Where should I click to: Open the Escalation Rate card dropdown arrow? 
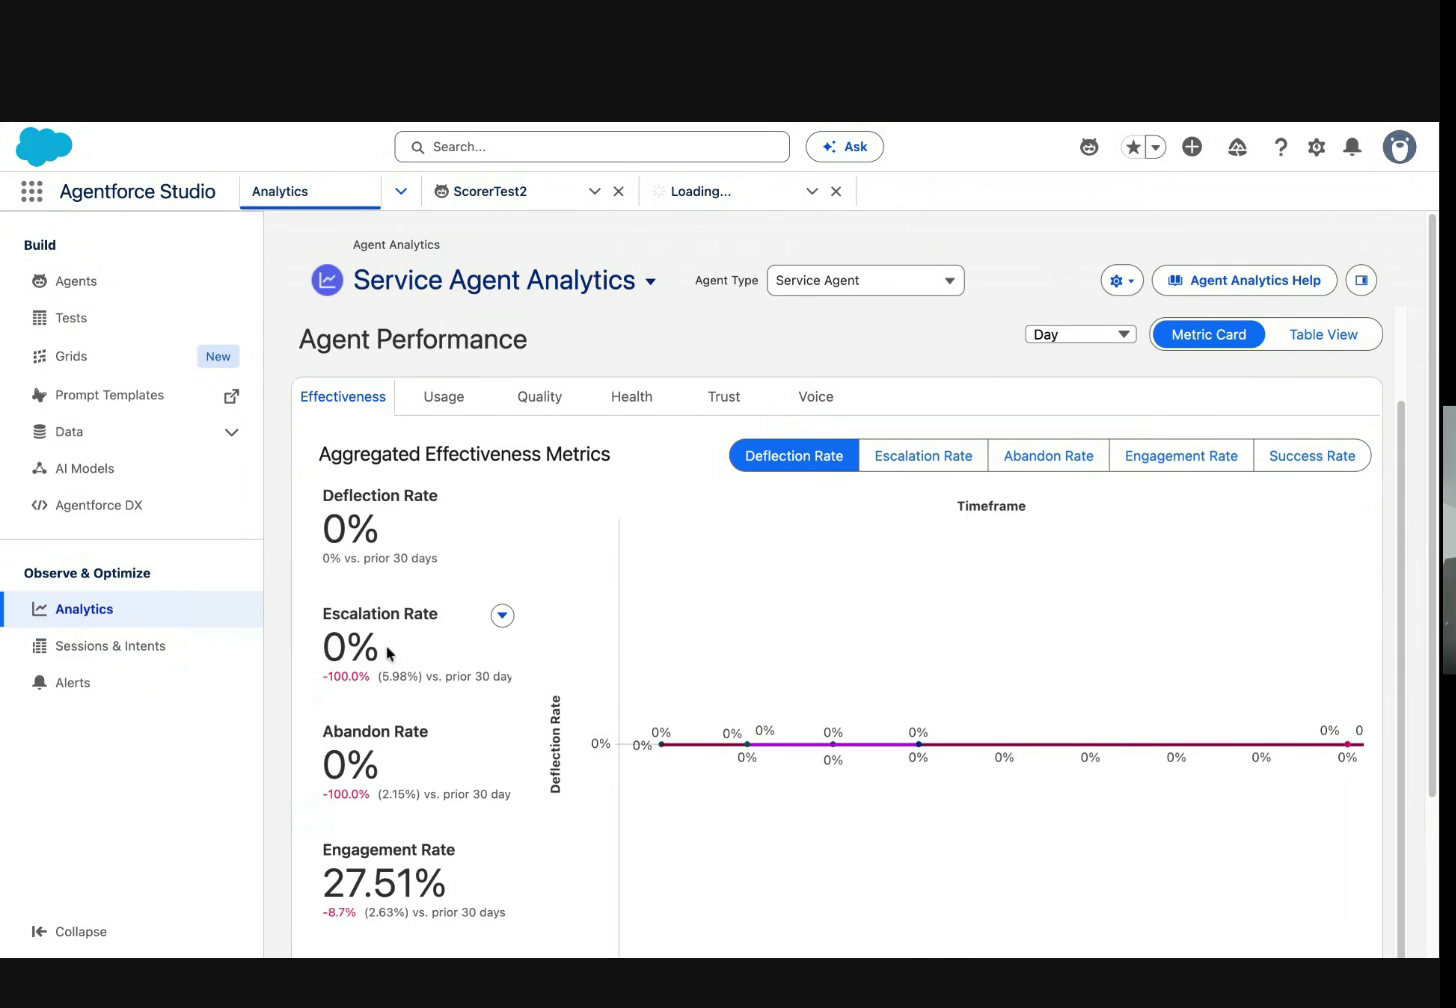pyautogui.click(x=502, y=616)
